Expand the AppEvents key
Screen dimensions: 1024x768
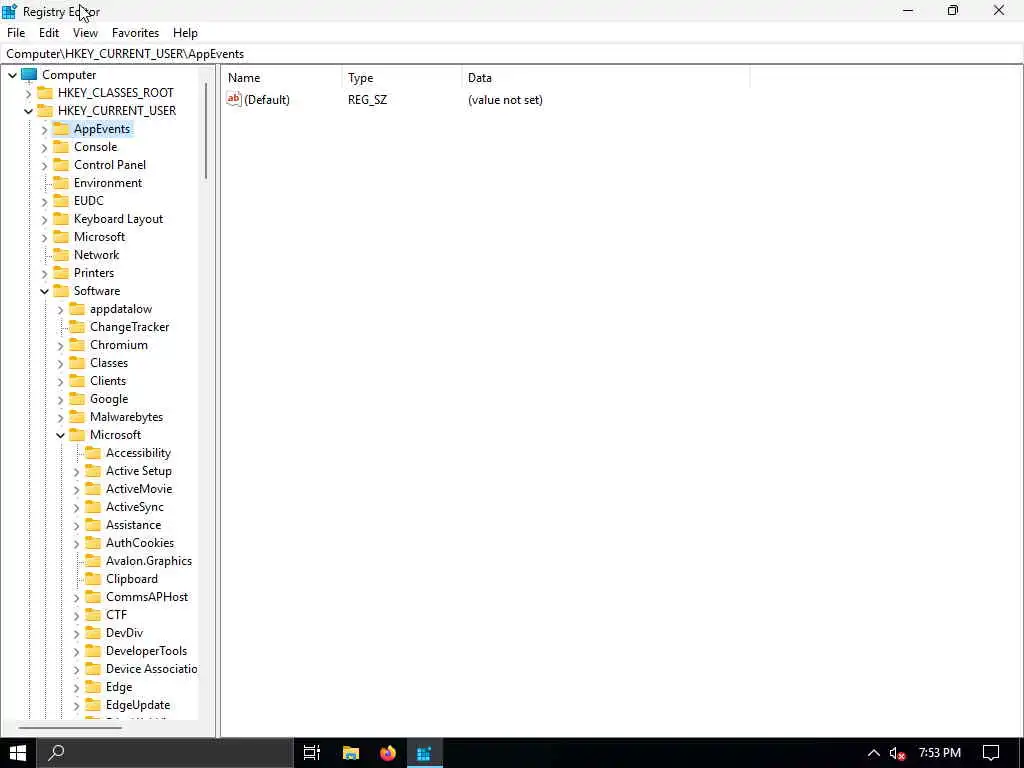click(44, 129)
